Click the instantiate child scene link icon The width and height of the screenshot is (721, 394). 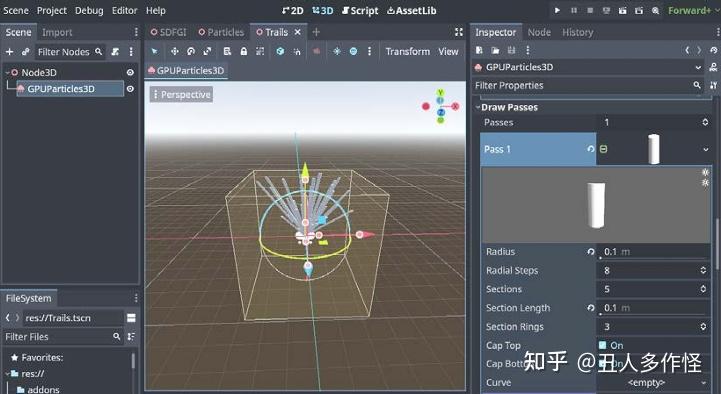[25, 52]
